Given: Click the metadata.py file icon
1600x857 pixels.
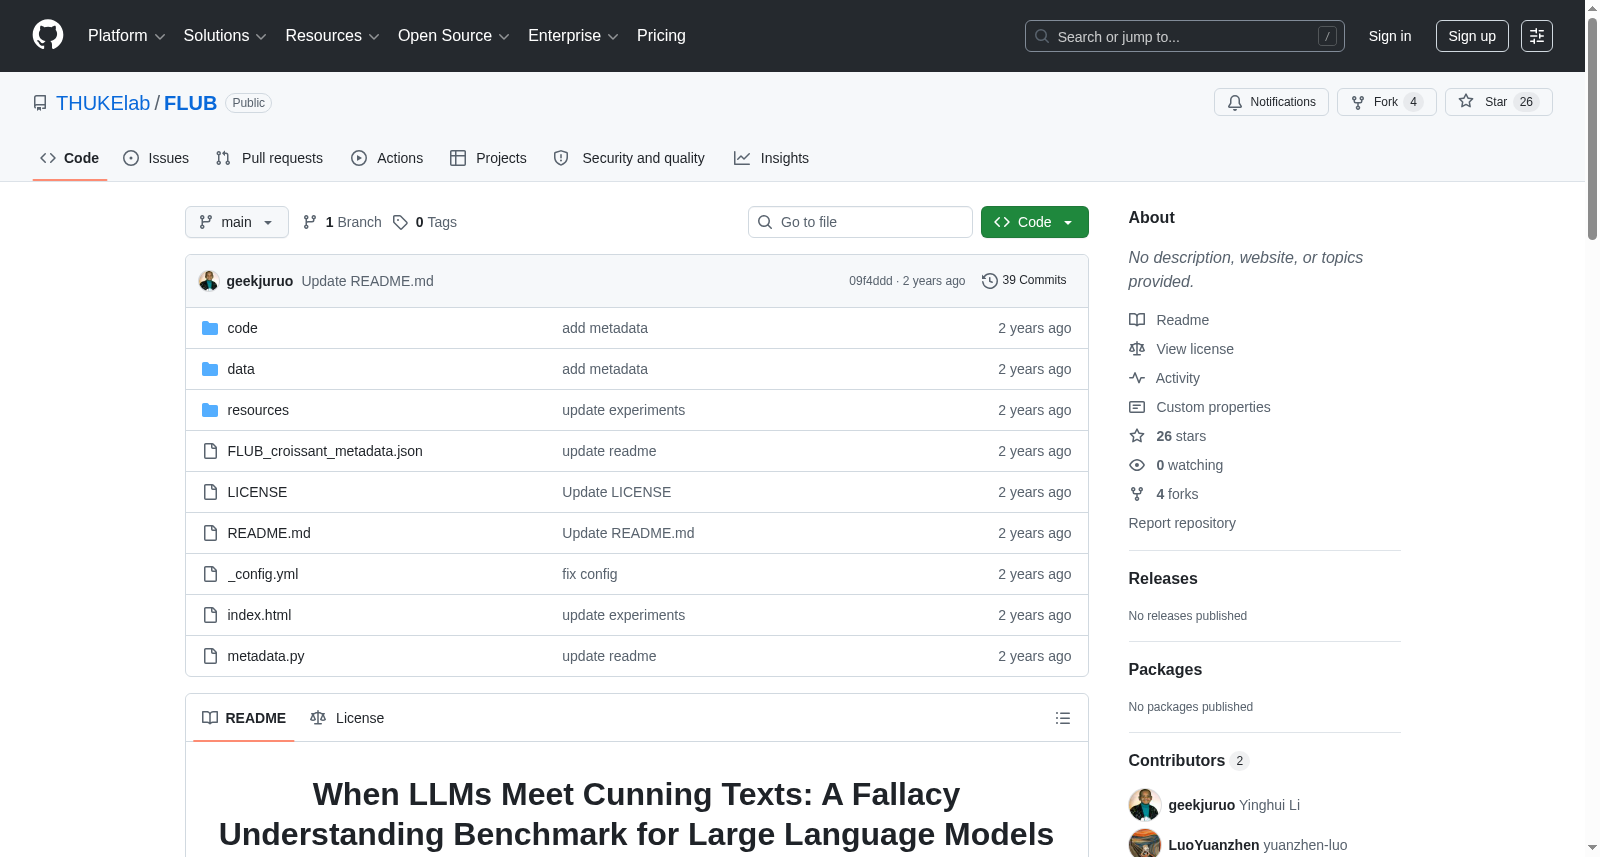Looking at the screenshot, I should 210,656.
